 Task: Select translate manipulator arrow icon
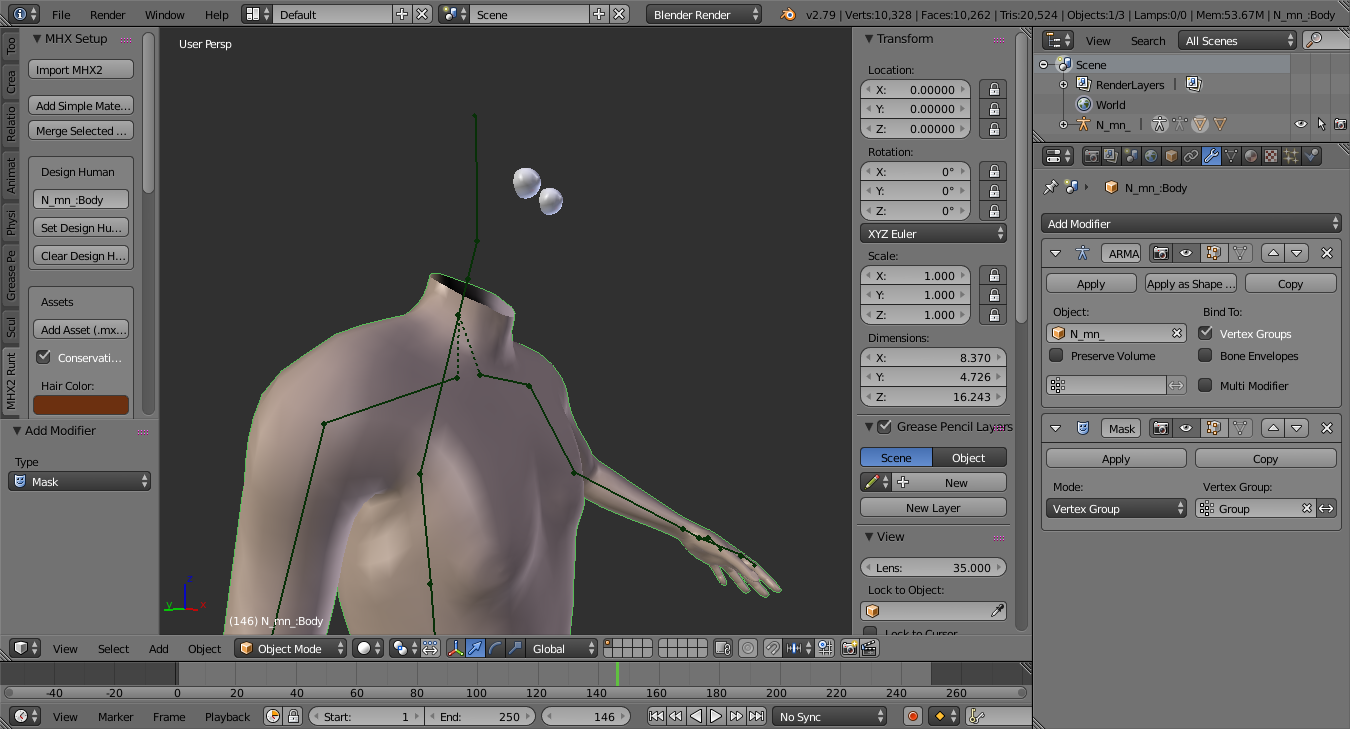476,648
